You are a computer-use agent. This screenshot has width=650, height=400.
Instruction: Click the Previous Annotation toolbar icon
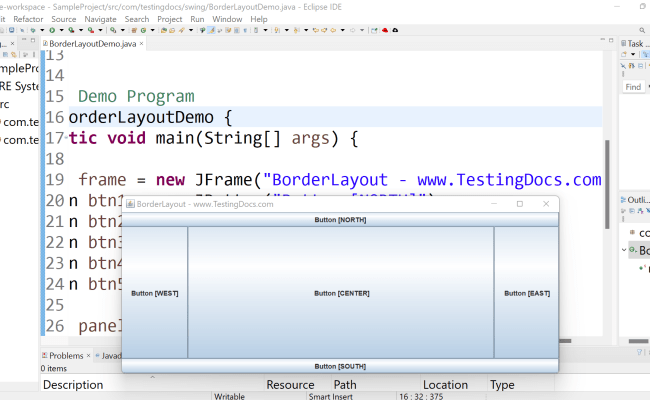coord(296,30)
